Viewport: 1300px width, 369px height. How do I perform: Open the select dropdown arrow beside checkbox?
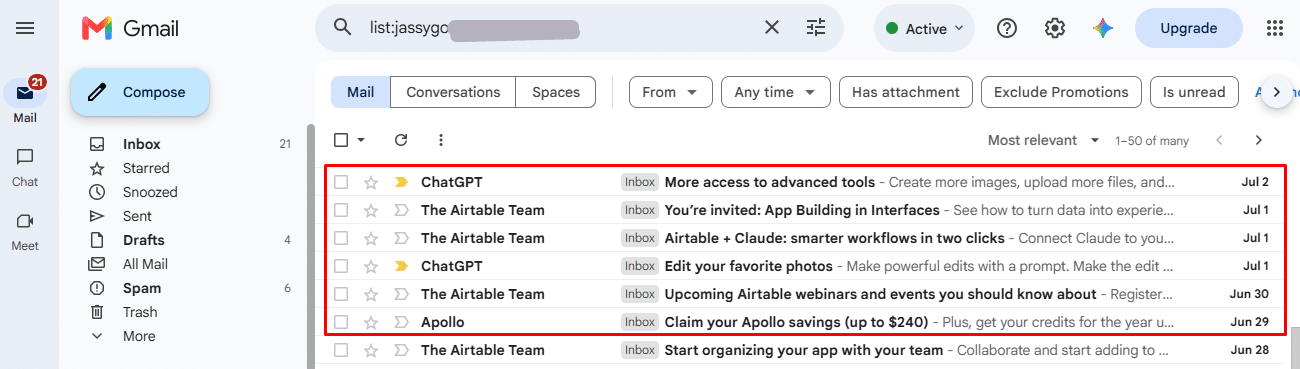[361, 140]
